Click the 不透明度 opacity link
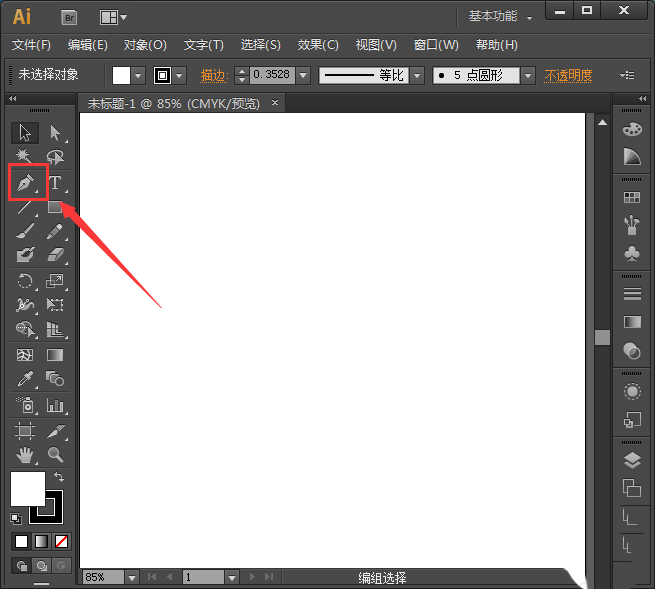Screen dimensions: 655x589 [568, 76]
